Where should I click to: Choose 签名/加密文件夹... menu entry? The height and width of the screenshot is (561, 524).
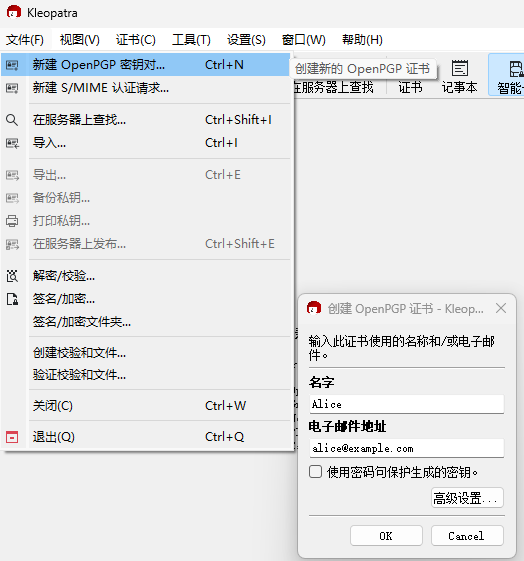tap(145, 322)
